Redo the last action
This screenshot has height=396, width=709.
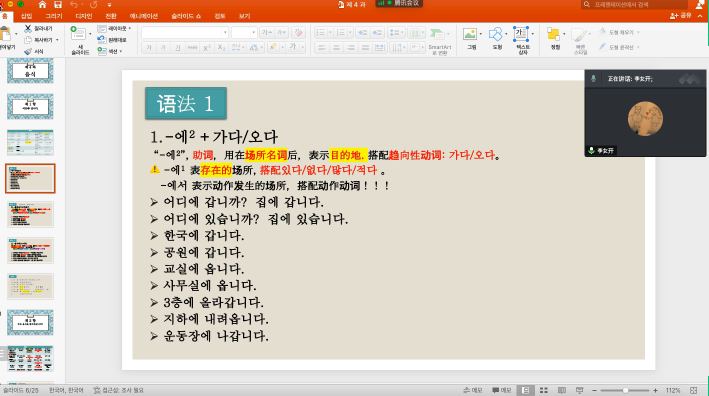point(94,5)
